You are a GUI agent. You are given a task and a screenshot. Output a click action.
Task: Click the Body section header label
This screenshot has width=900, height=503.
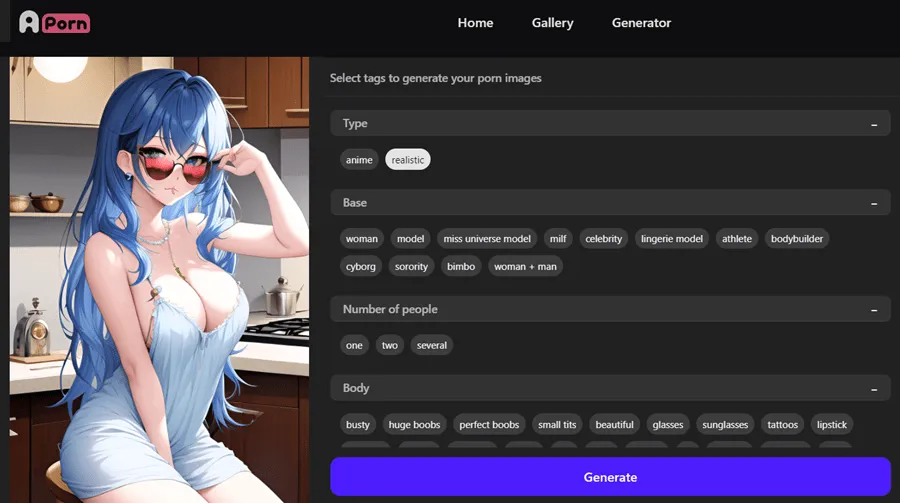356,388
